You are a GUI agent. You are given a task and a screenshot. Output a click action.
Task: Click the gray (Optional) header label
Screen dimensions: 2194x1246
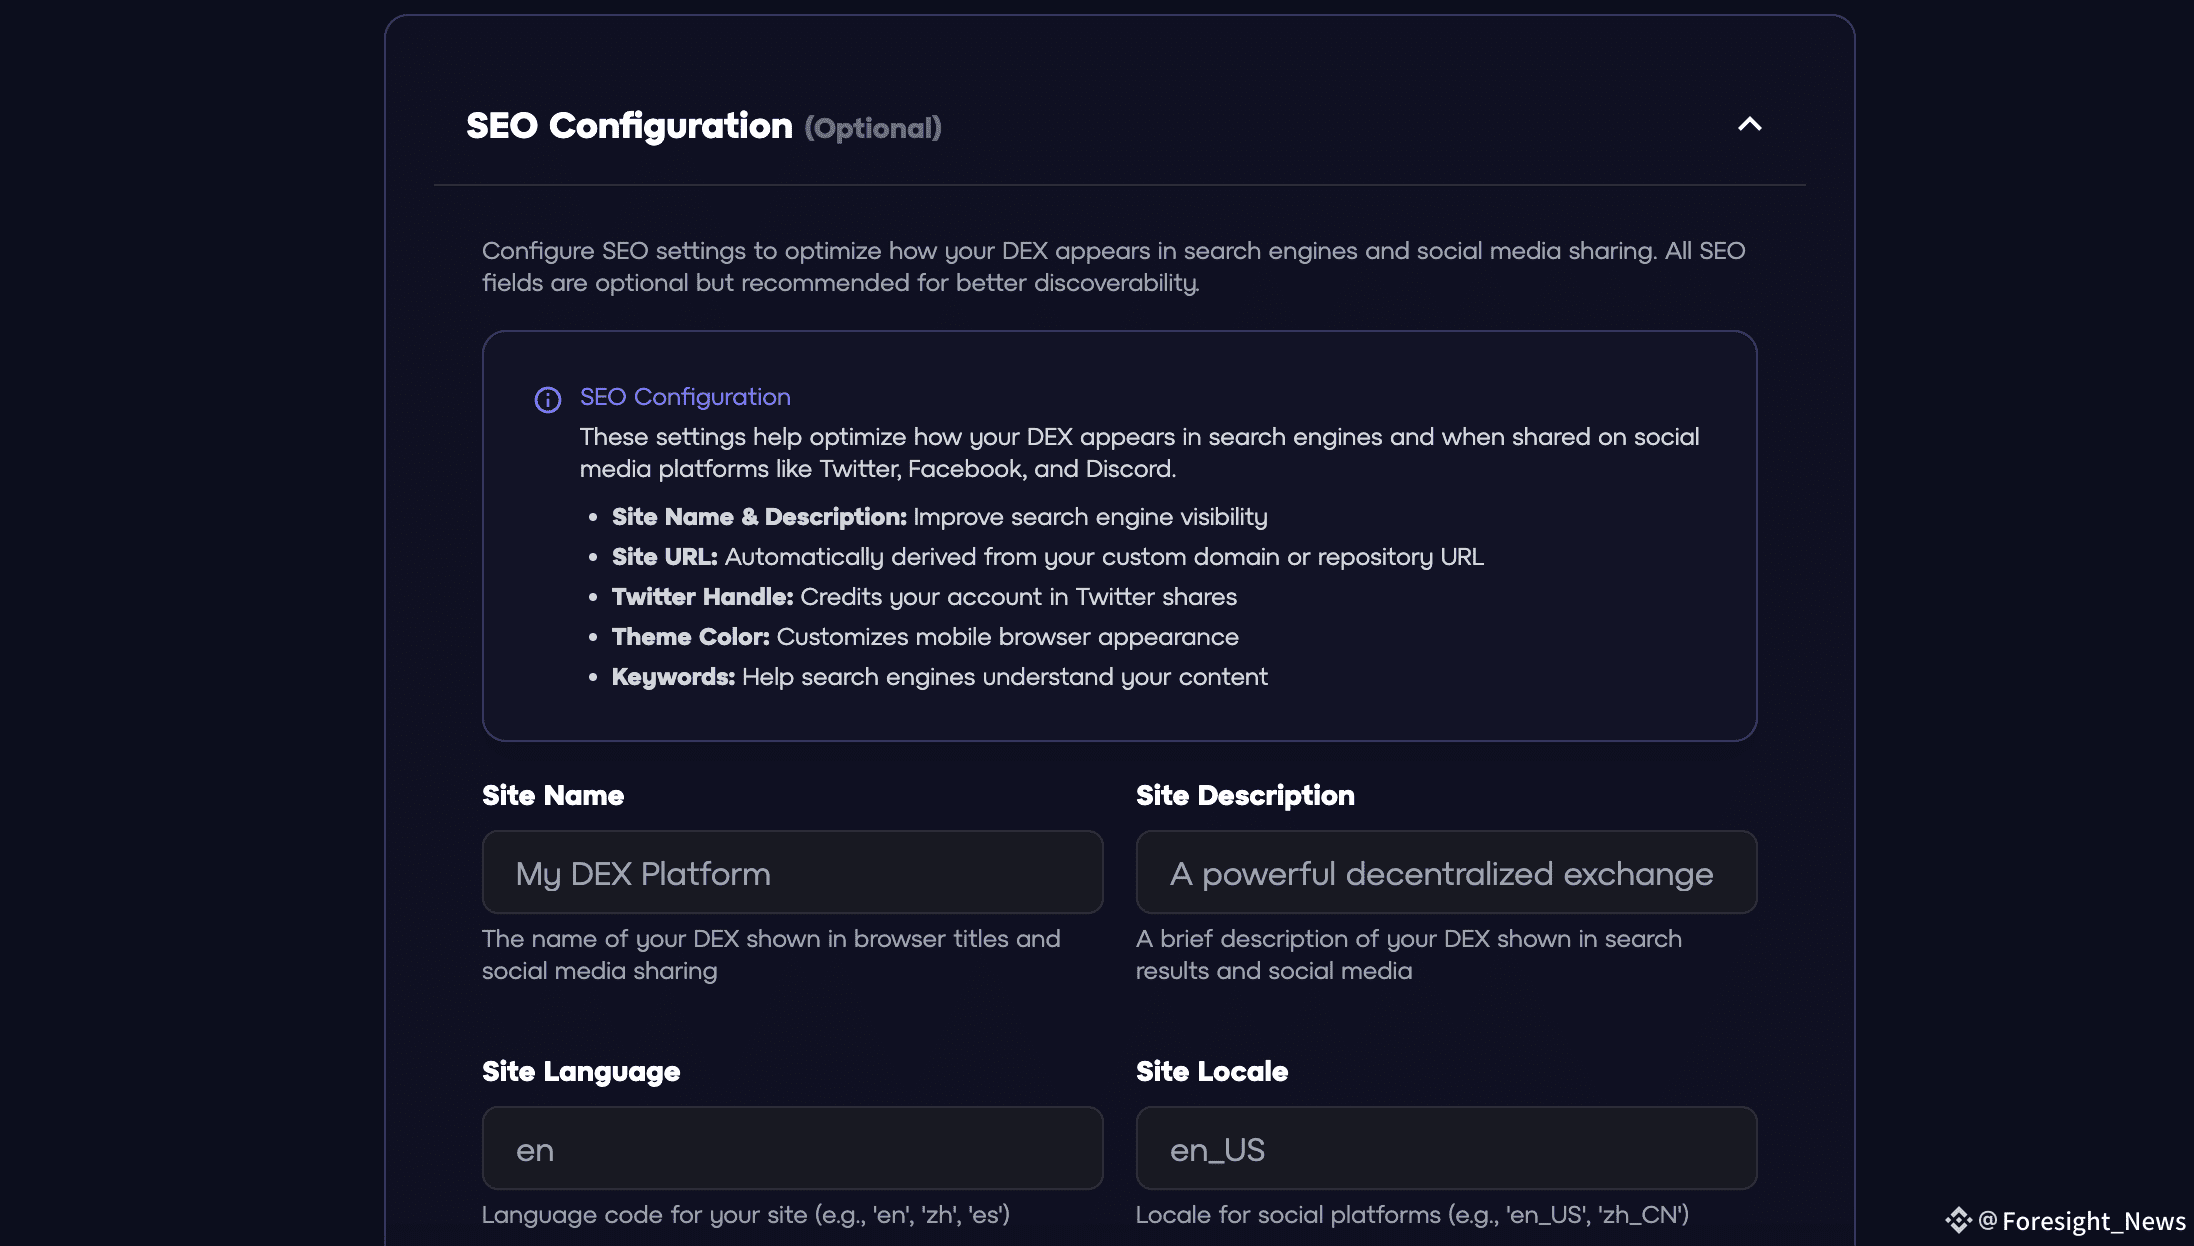click(873, 129)
